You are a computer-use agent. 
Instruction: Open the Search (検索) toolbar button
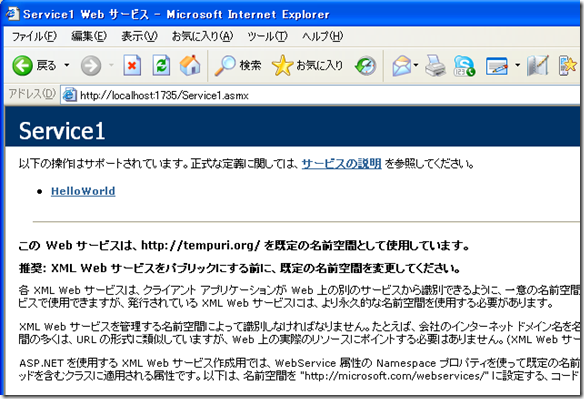[x=238, y=66]
